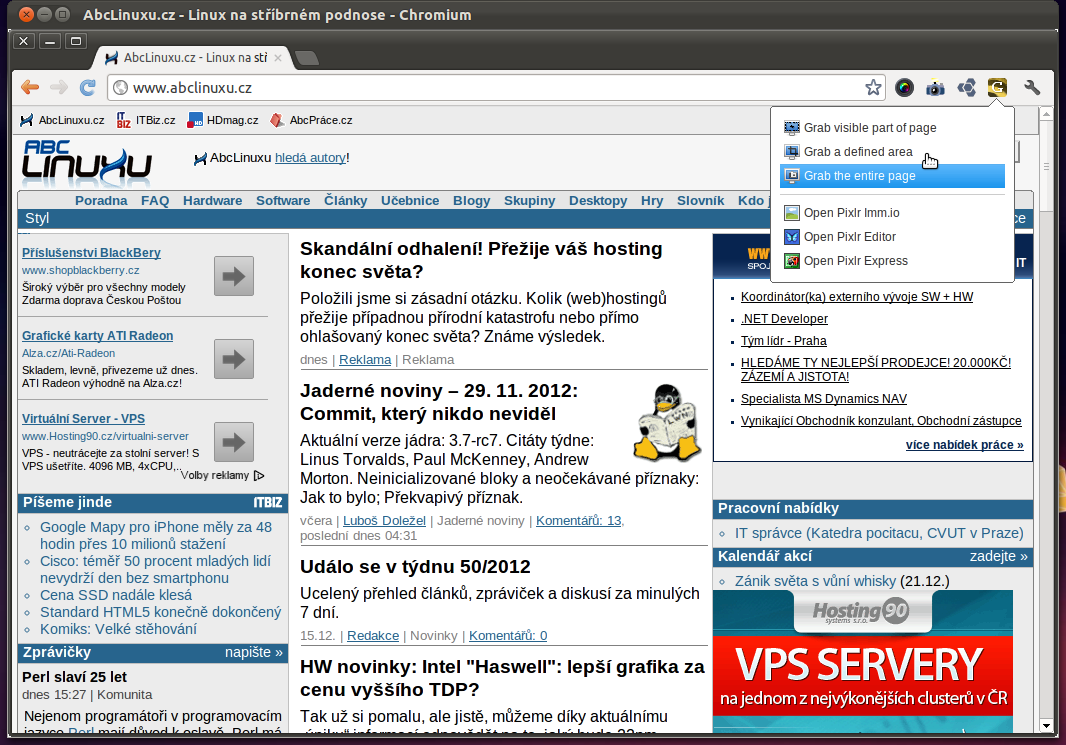Viewport: 1066px width, 745px height.
Task: Go to the Hardware section
Action: coord(212,201)
